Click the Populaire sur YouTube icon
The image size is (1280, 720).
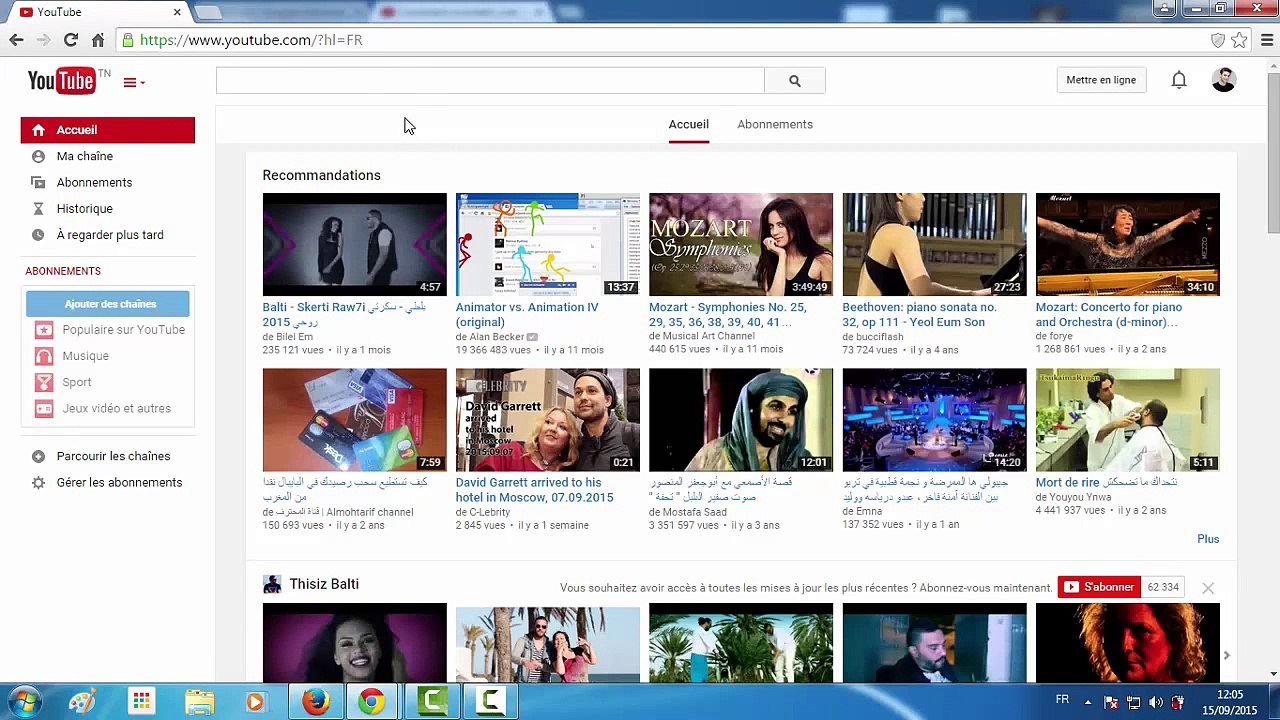click(43, 330)
